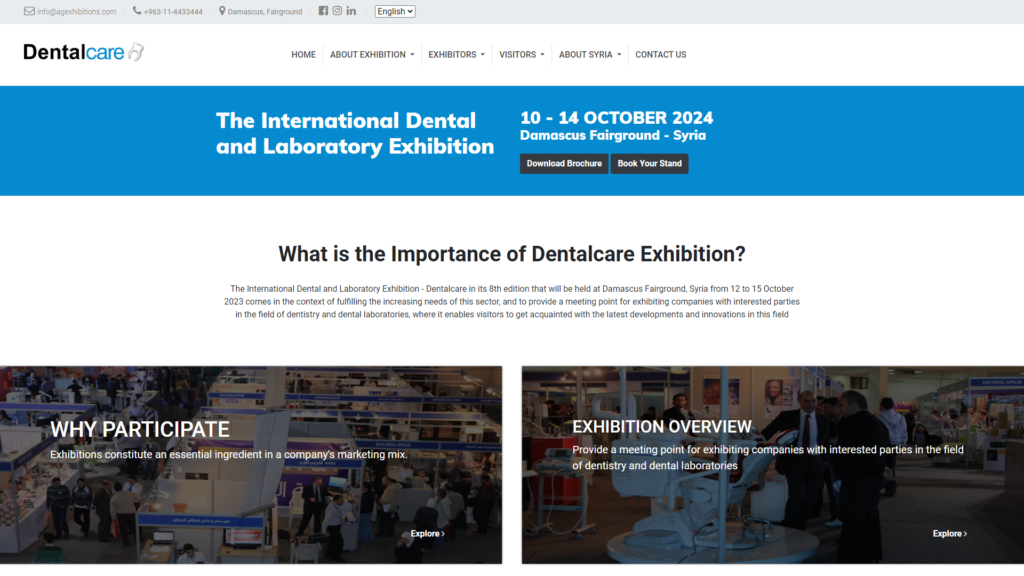Viewport: 1024px width, 576px height.
Task: Open the LinkedIn icon link
Action: pos(351,11)
